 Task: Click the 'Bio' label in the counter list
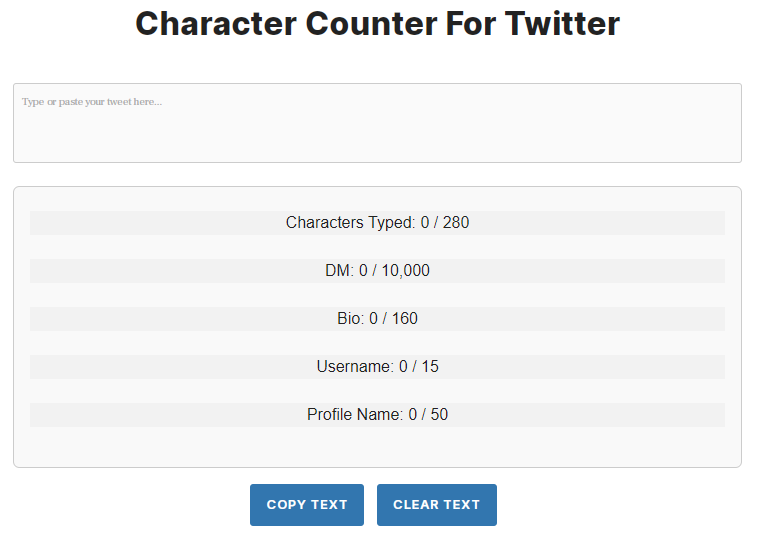349,319
